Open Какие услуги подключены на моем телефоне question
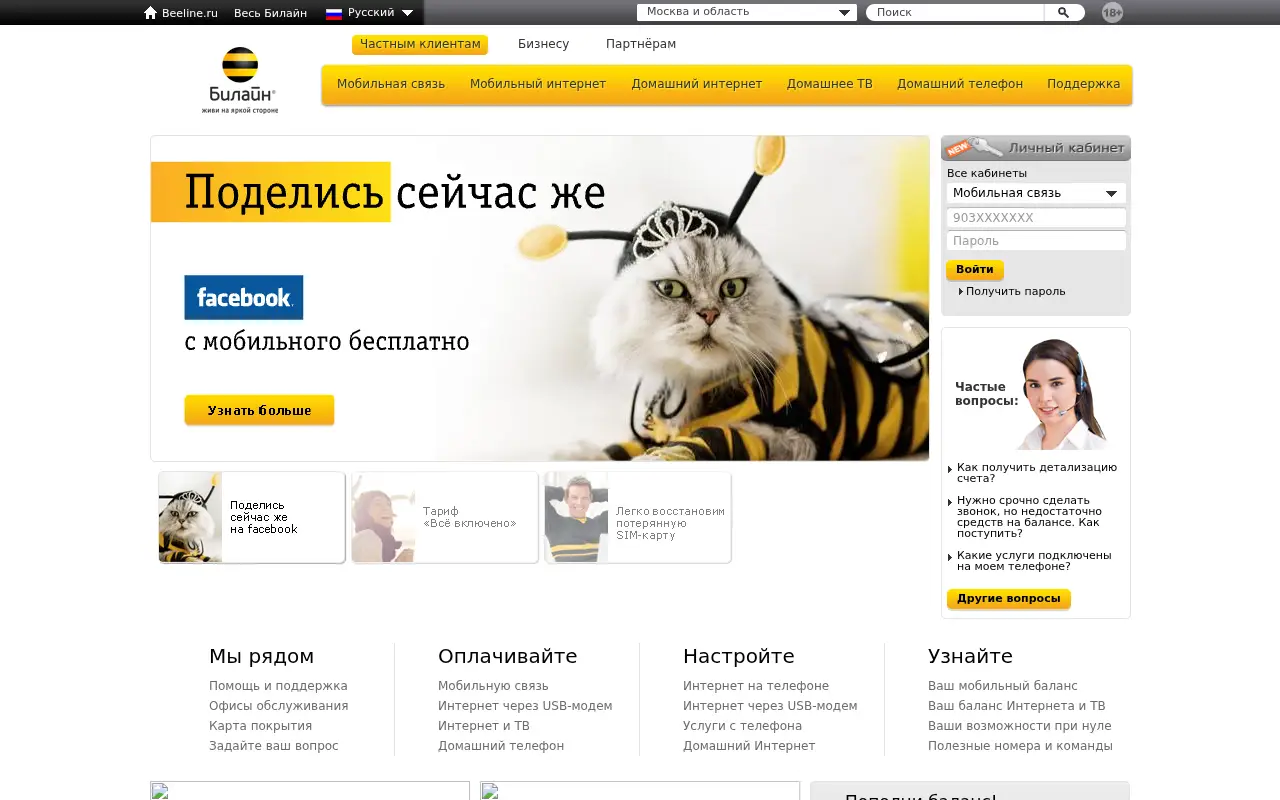The image size is (1280, 800). point(1034,561)
